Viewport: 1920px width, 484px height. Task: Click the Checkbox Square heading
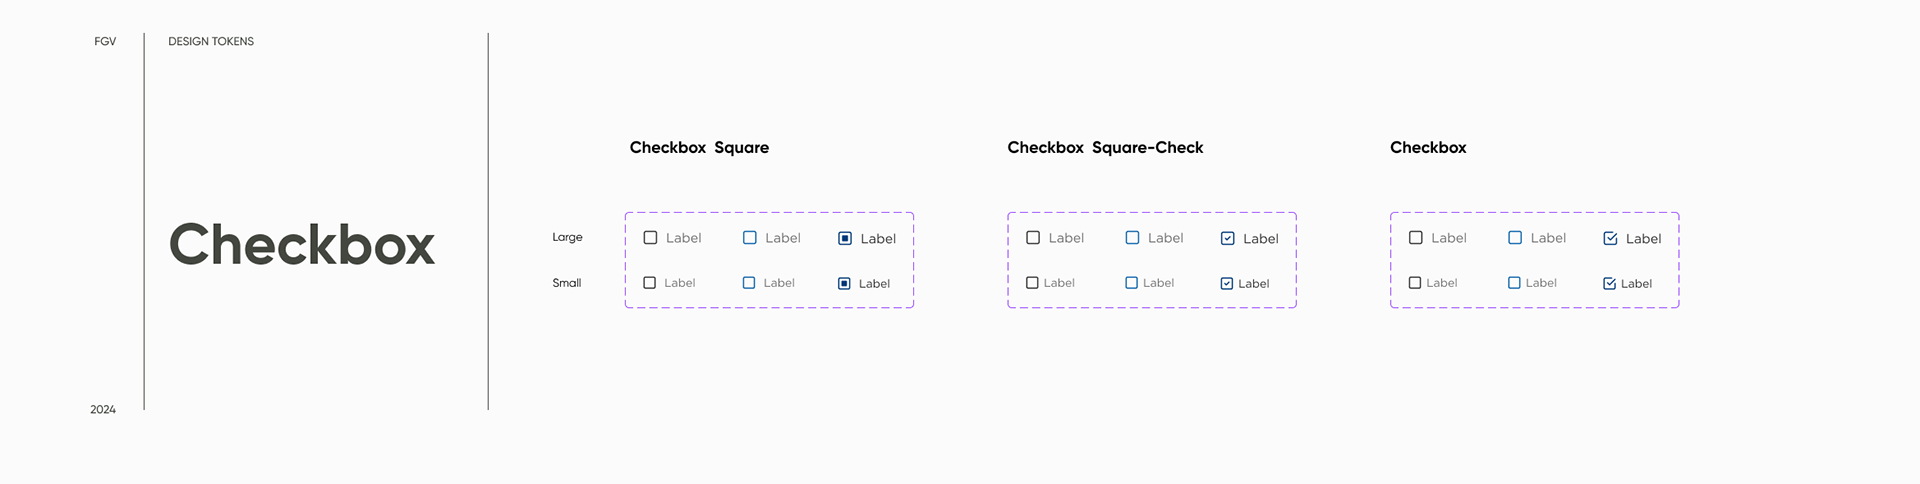coord(699,147)
